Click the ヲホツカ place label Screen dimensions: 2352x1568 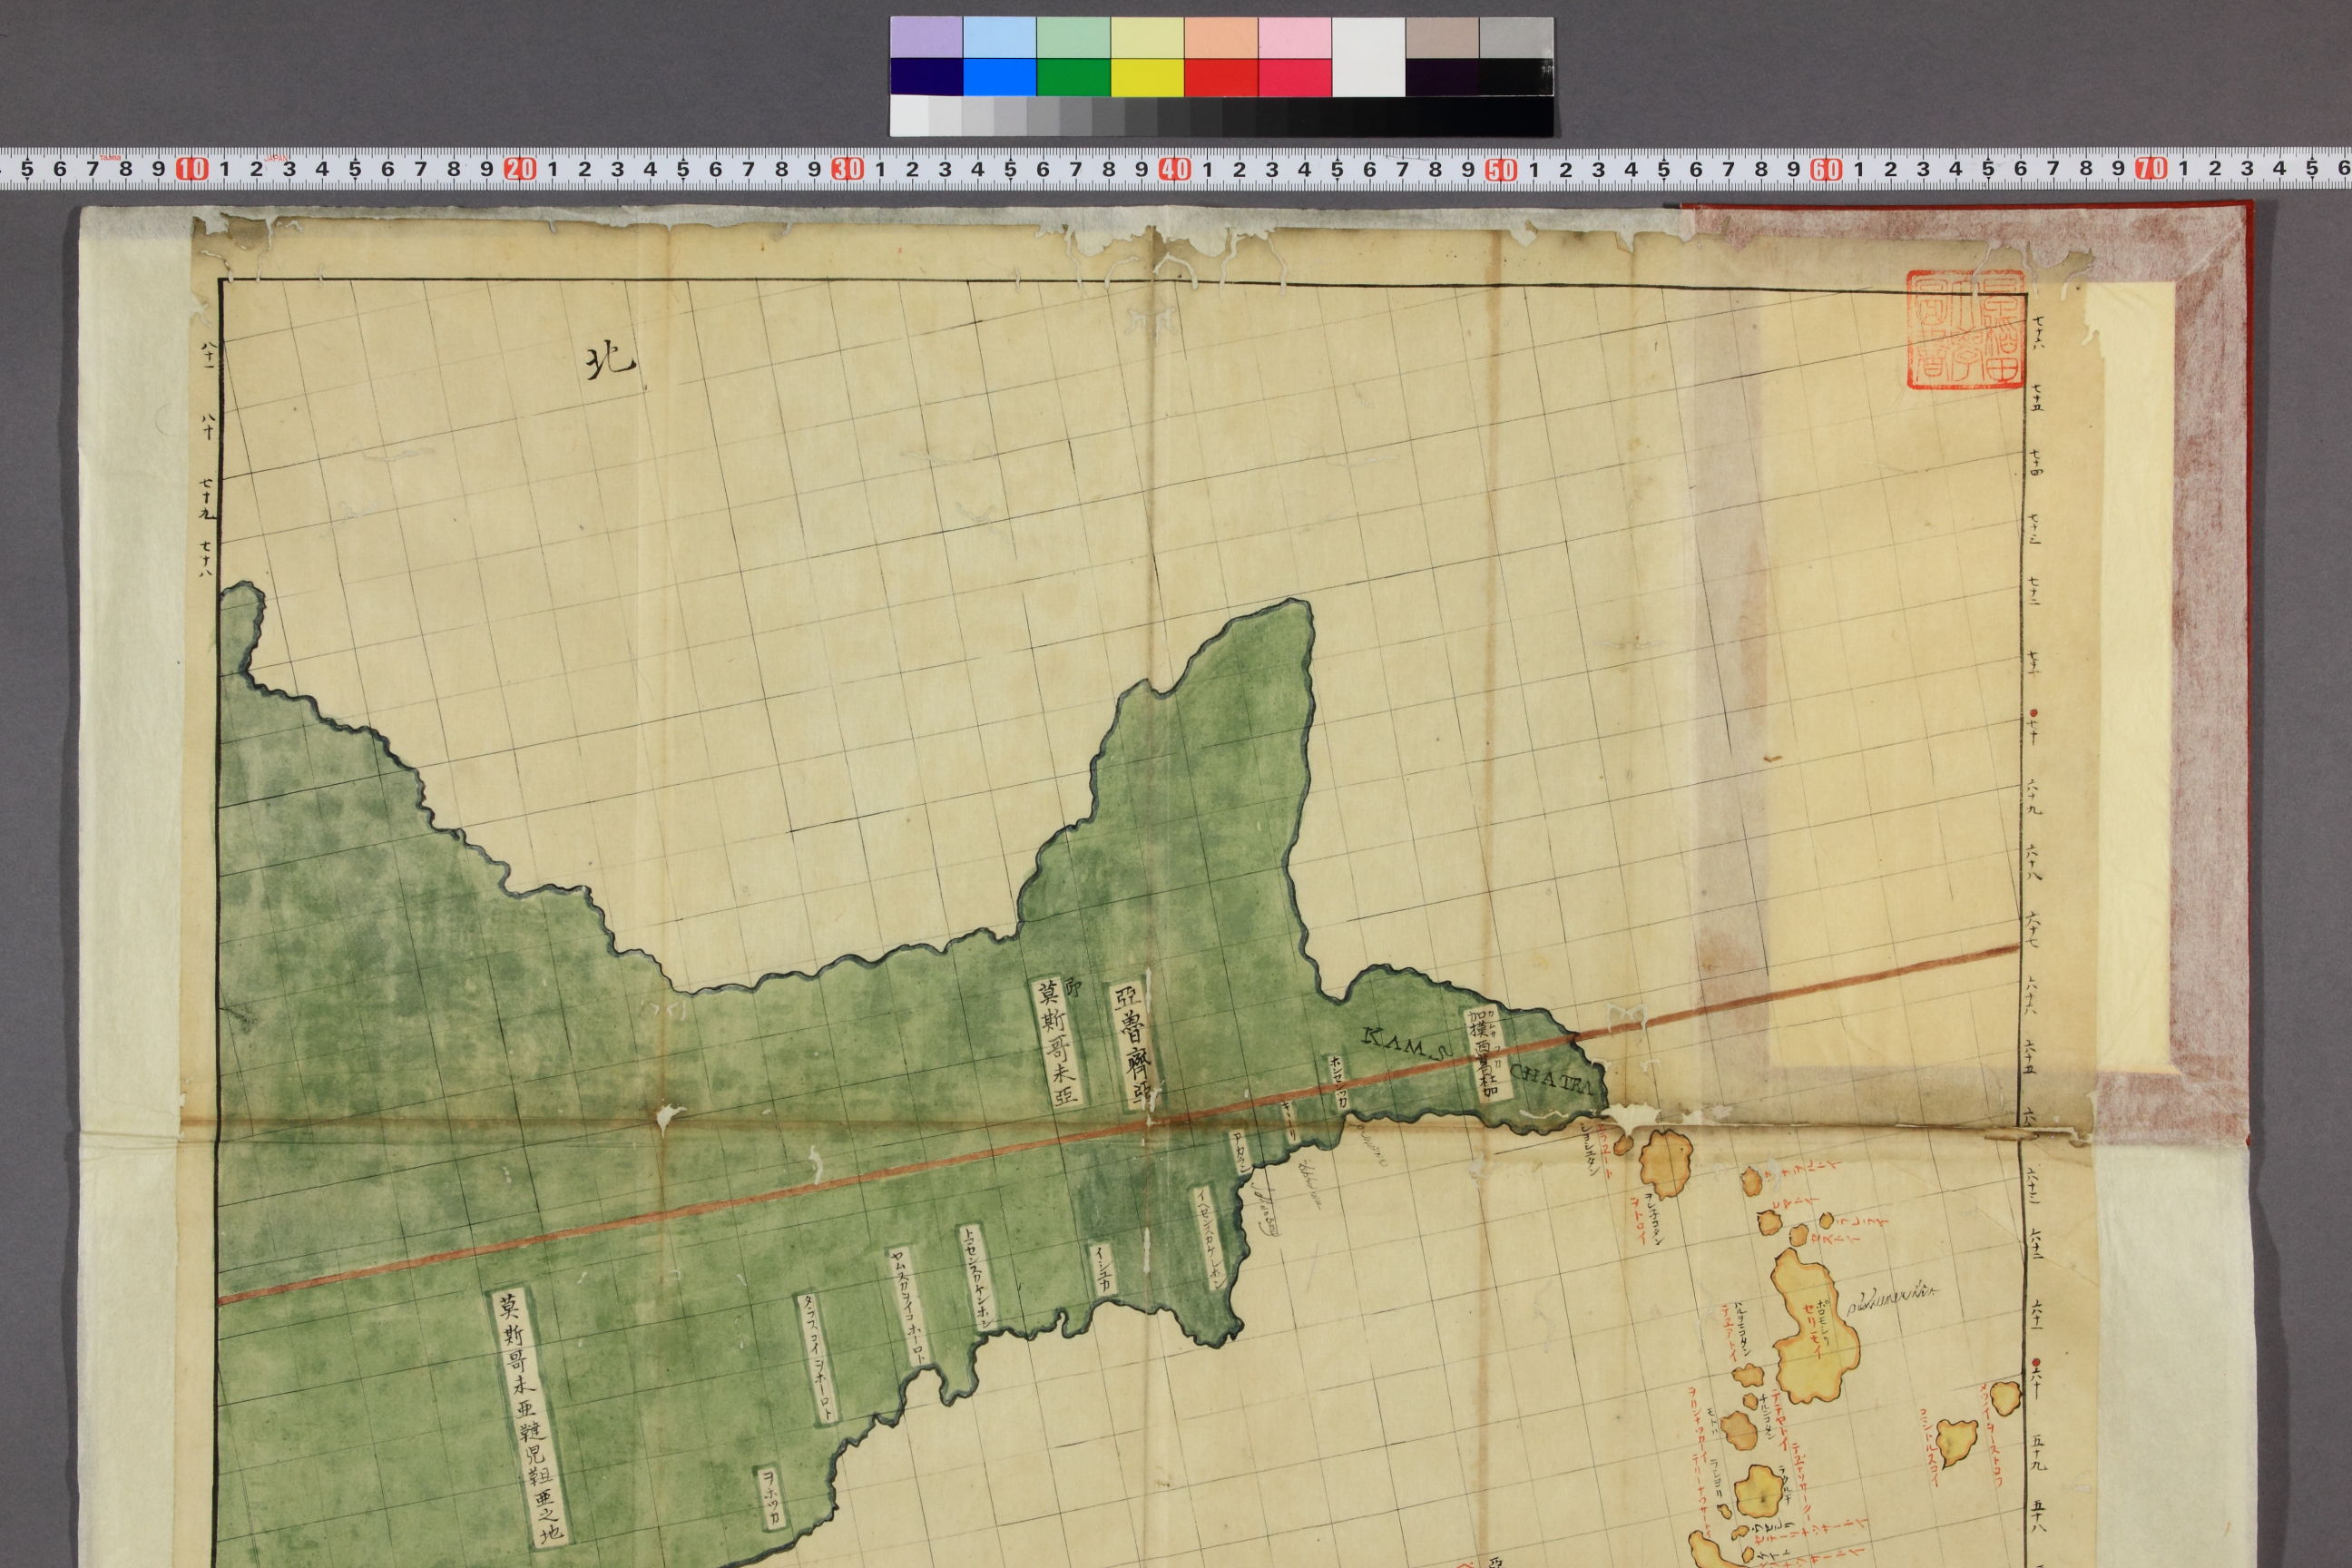[x=770, y=1498]
